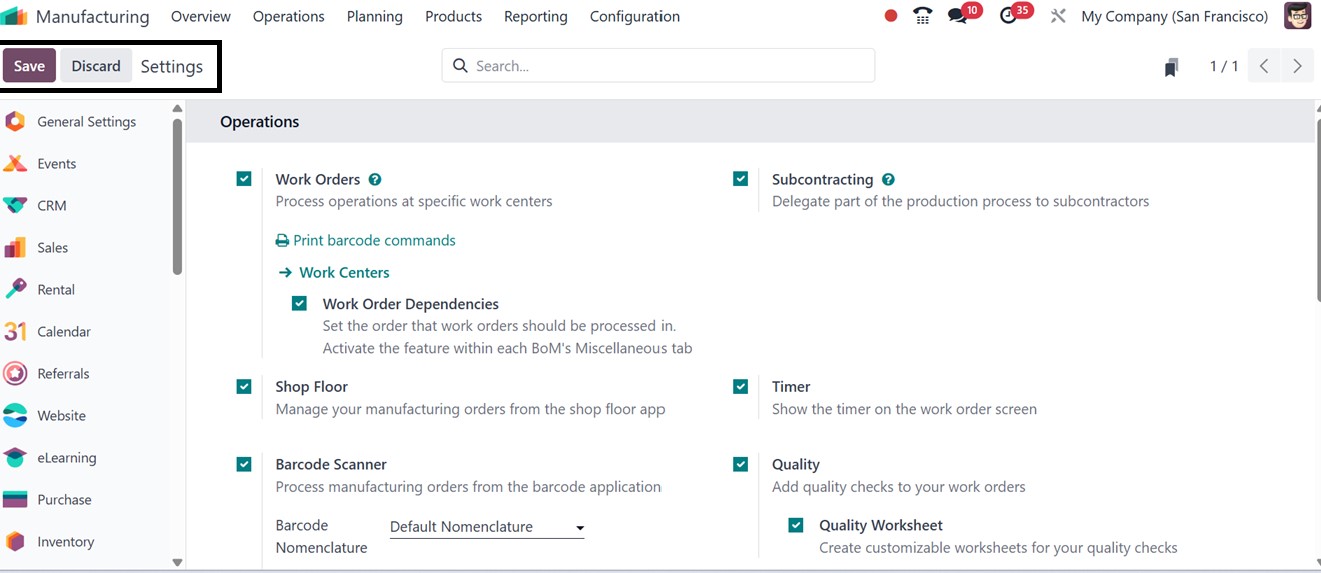Viewport: 1321px width, 573px height.
Task: Open the Work Centers link
Action: tap(344, 272)
